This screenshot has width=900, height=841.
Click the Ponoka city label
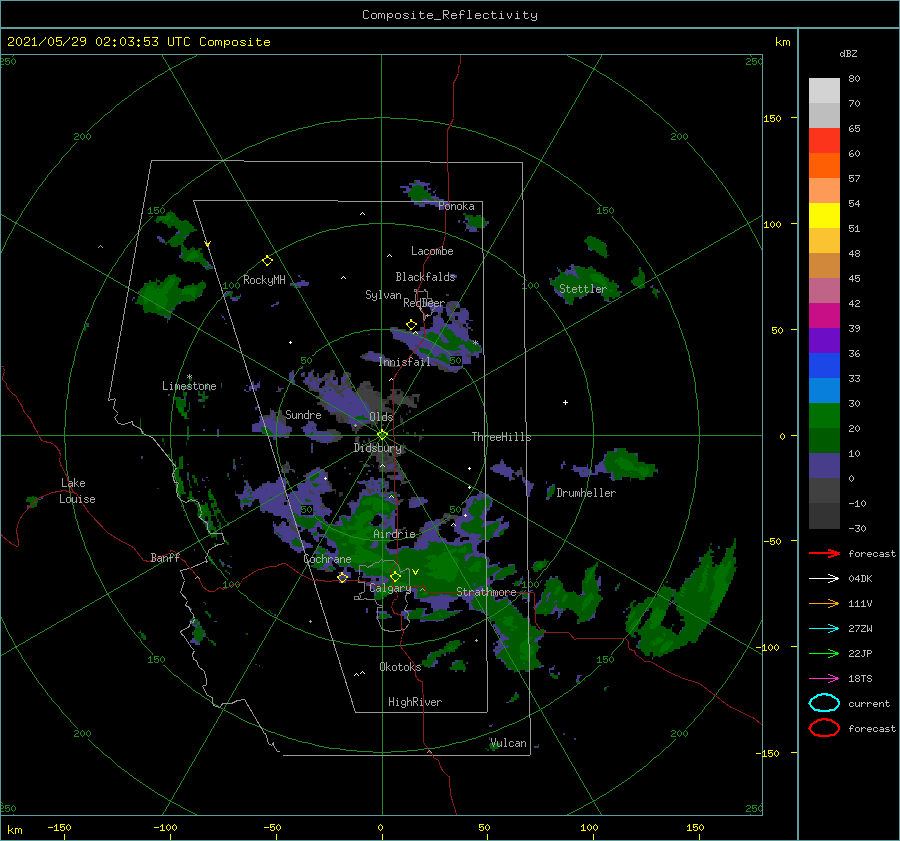[x=456, y=206]
